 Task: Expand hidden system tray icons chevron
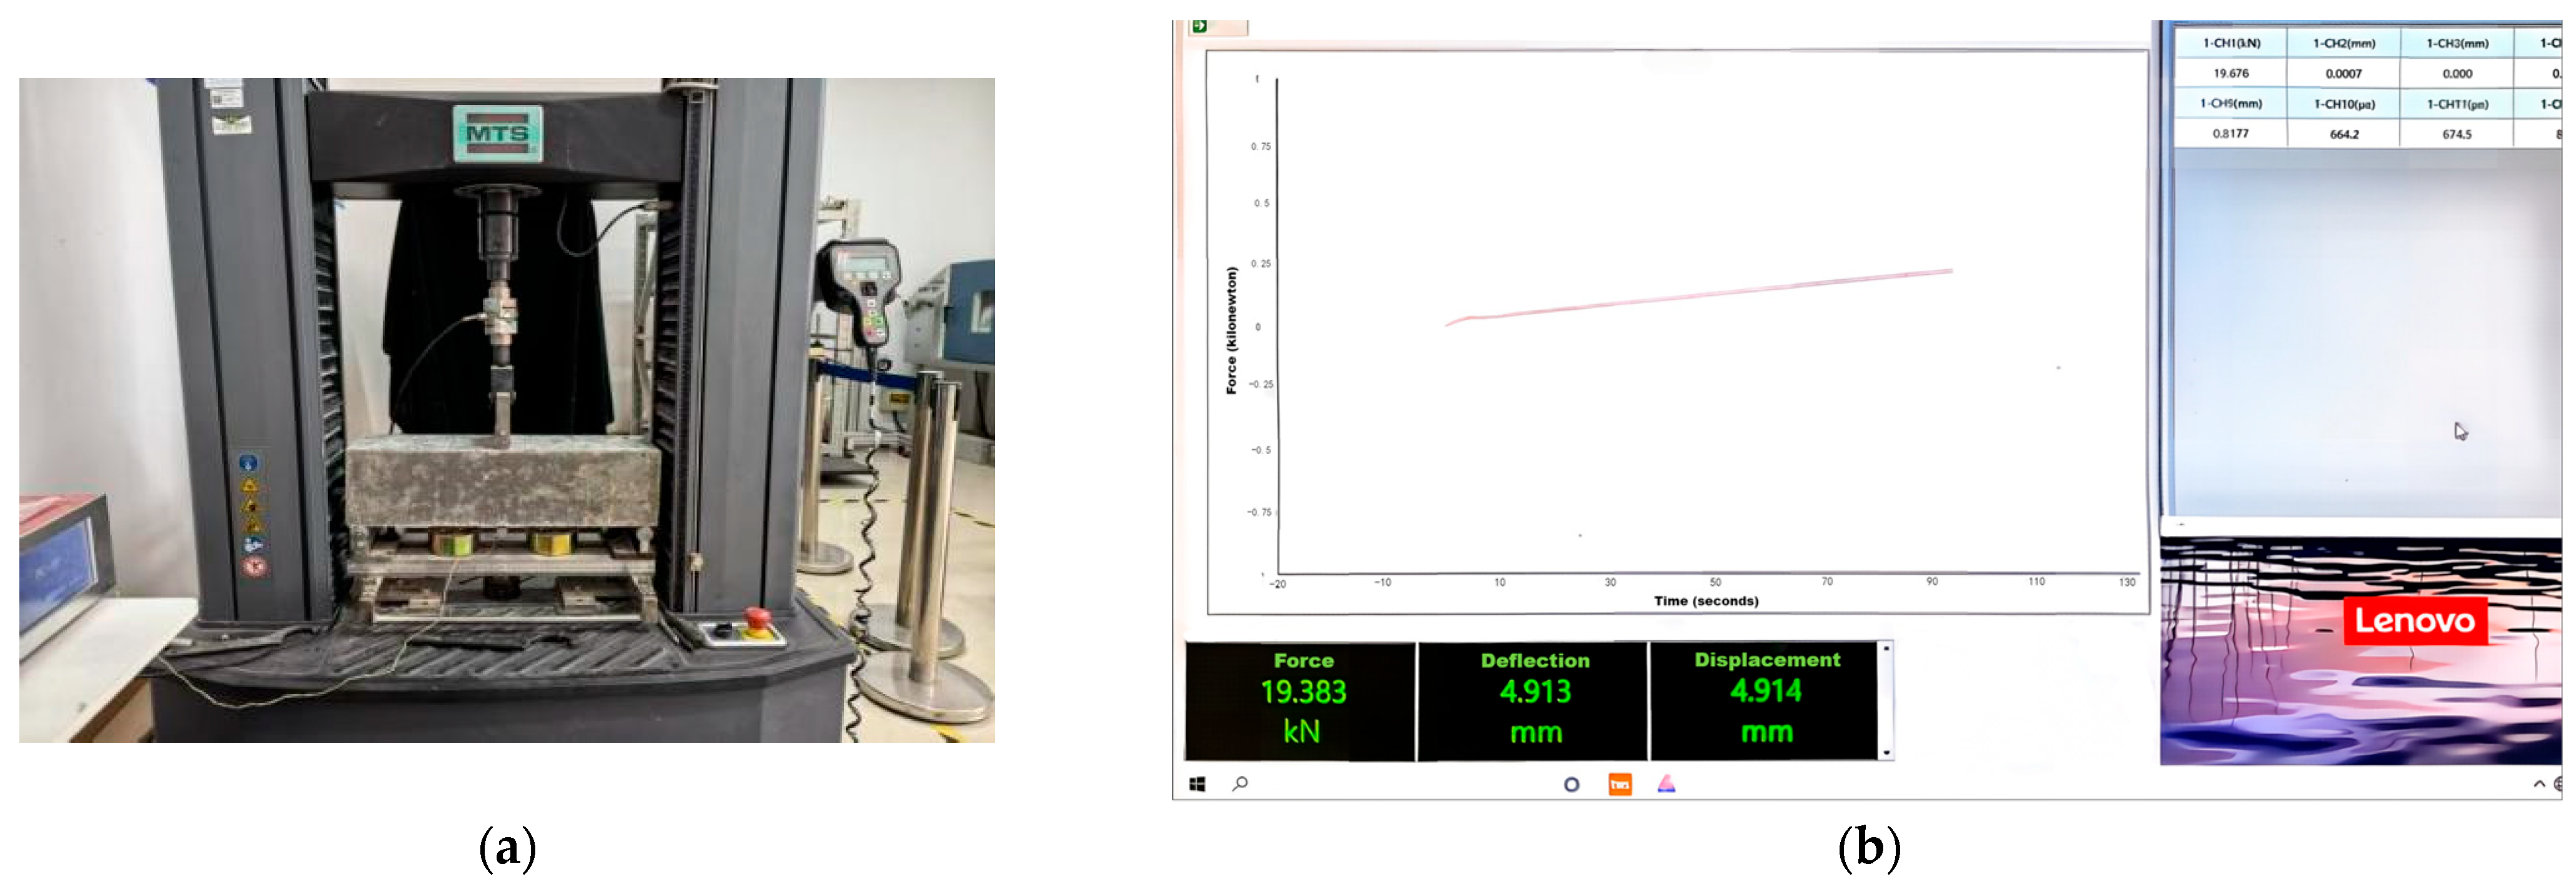(x=2539, y=785)
